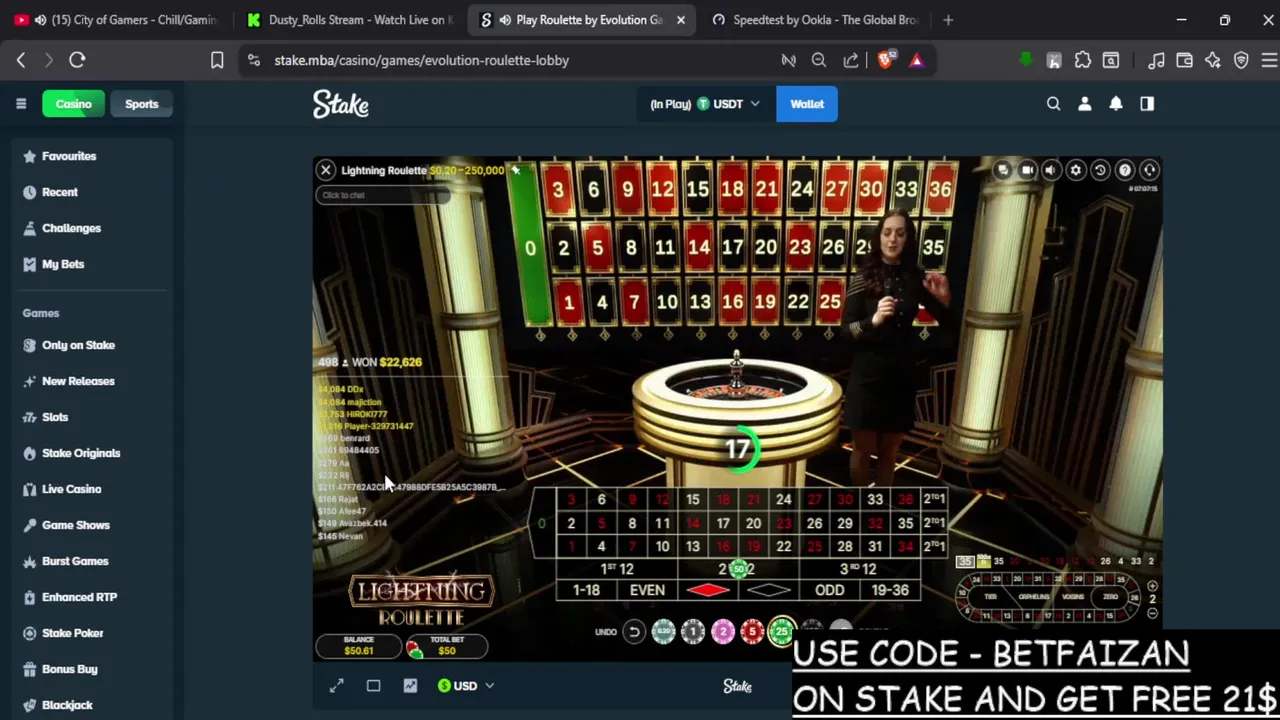Place a bet on EVEN
The image size is (1280, 720).
point(647,590)
